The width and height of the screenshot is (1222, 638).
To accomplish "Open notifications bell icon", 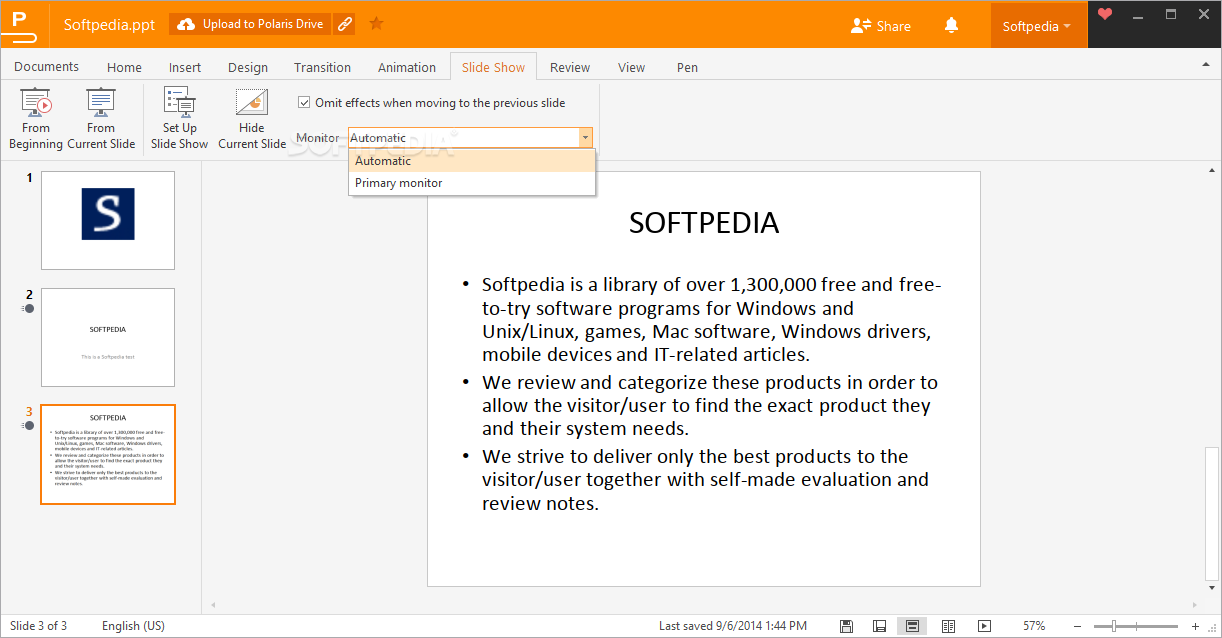I will tap(951, 25).
